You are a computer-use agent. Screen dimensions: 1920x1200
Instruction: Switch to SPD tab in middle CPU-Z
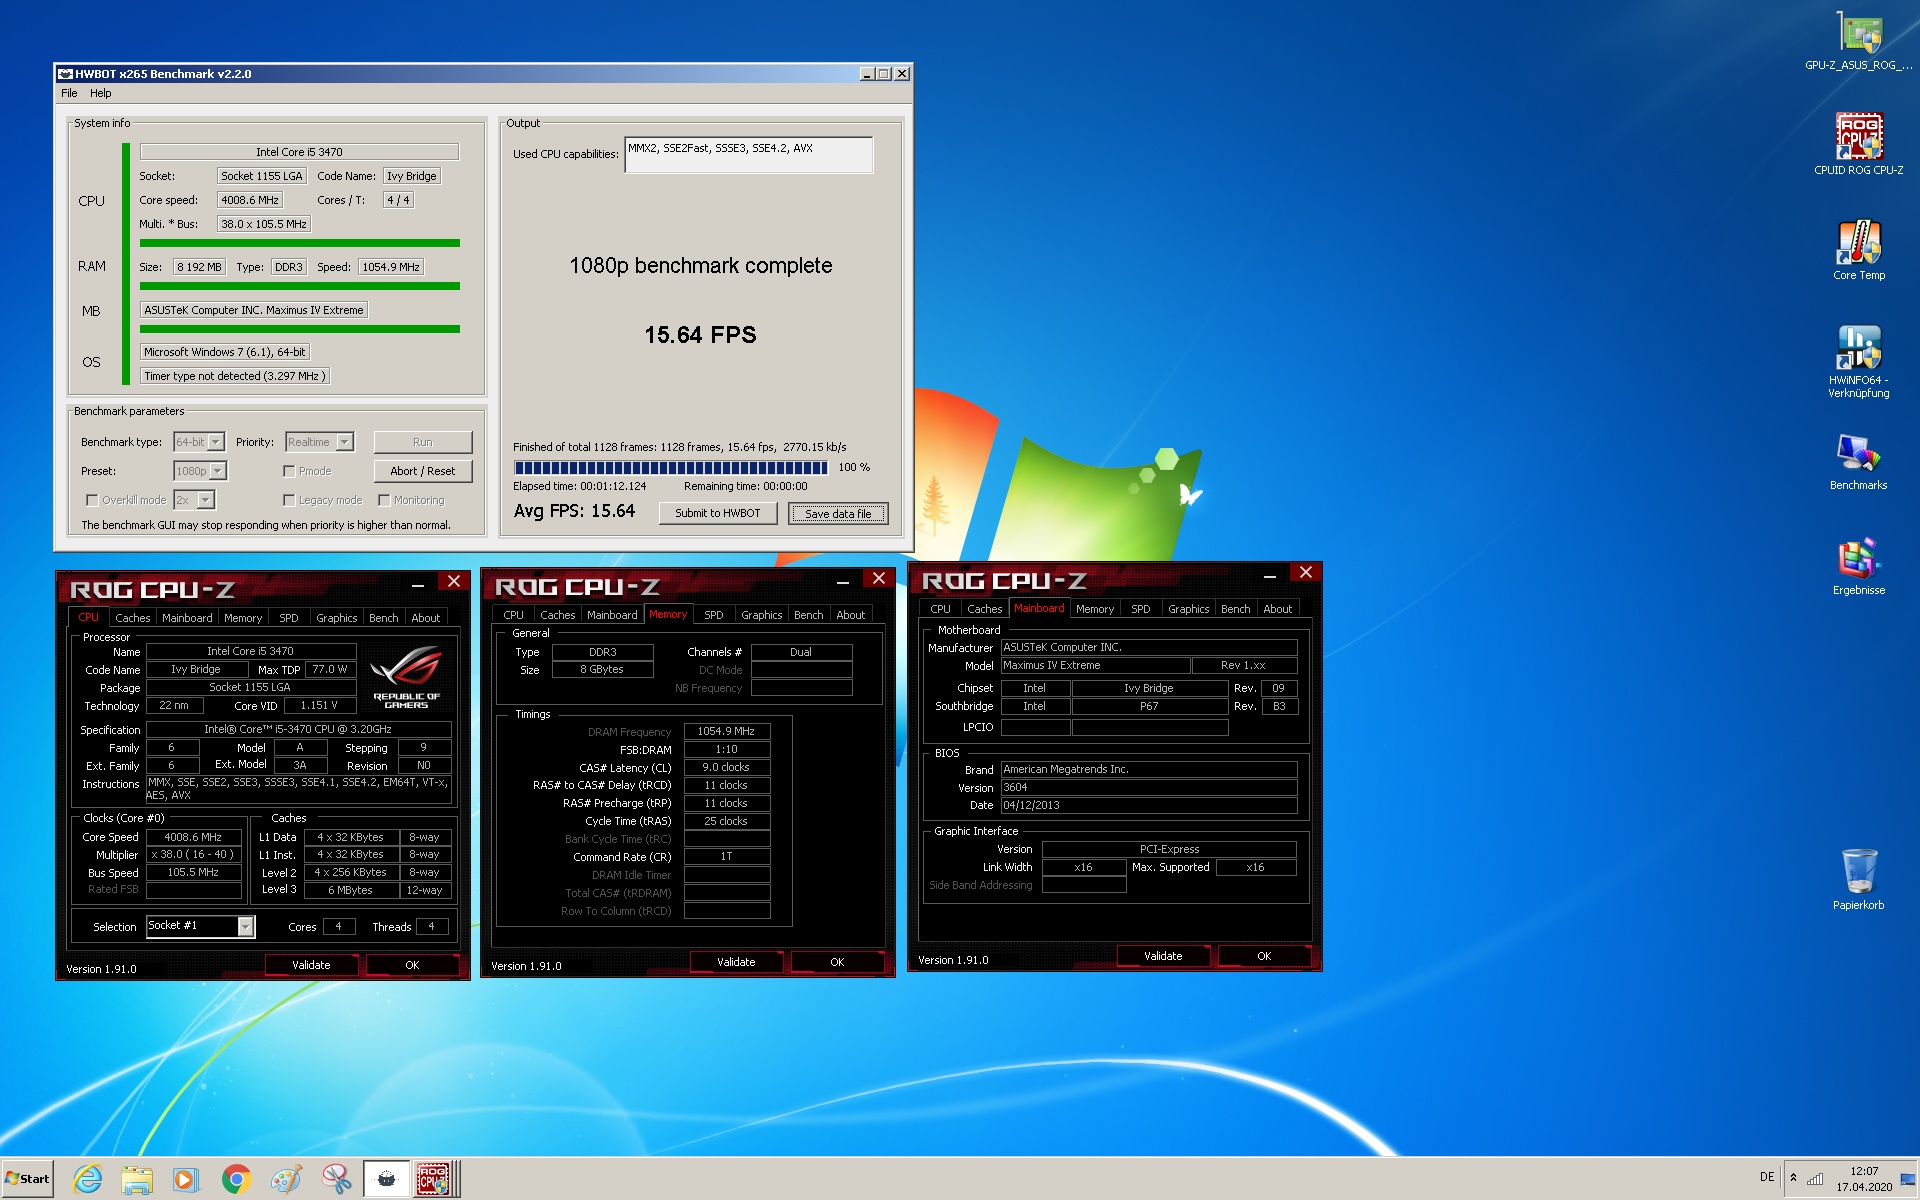714,615
